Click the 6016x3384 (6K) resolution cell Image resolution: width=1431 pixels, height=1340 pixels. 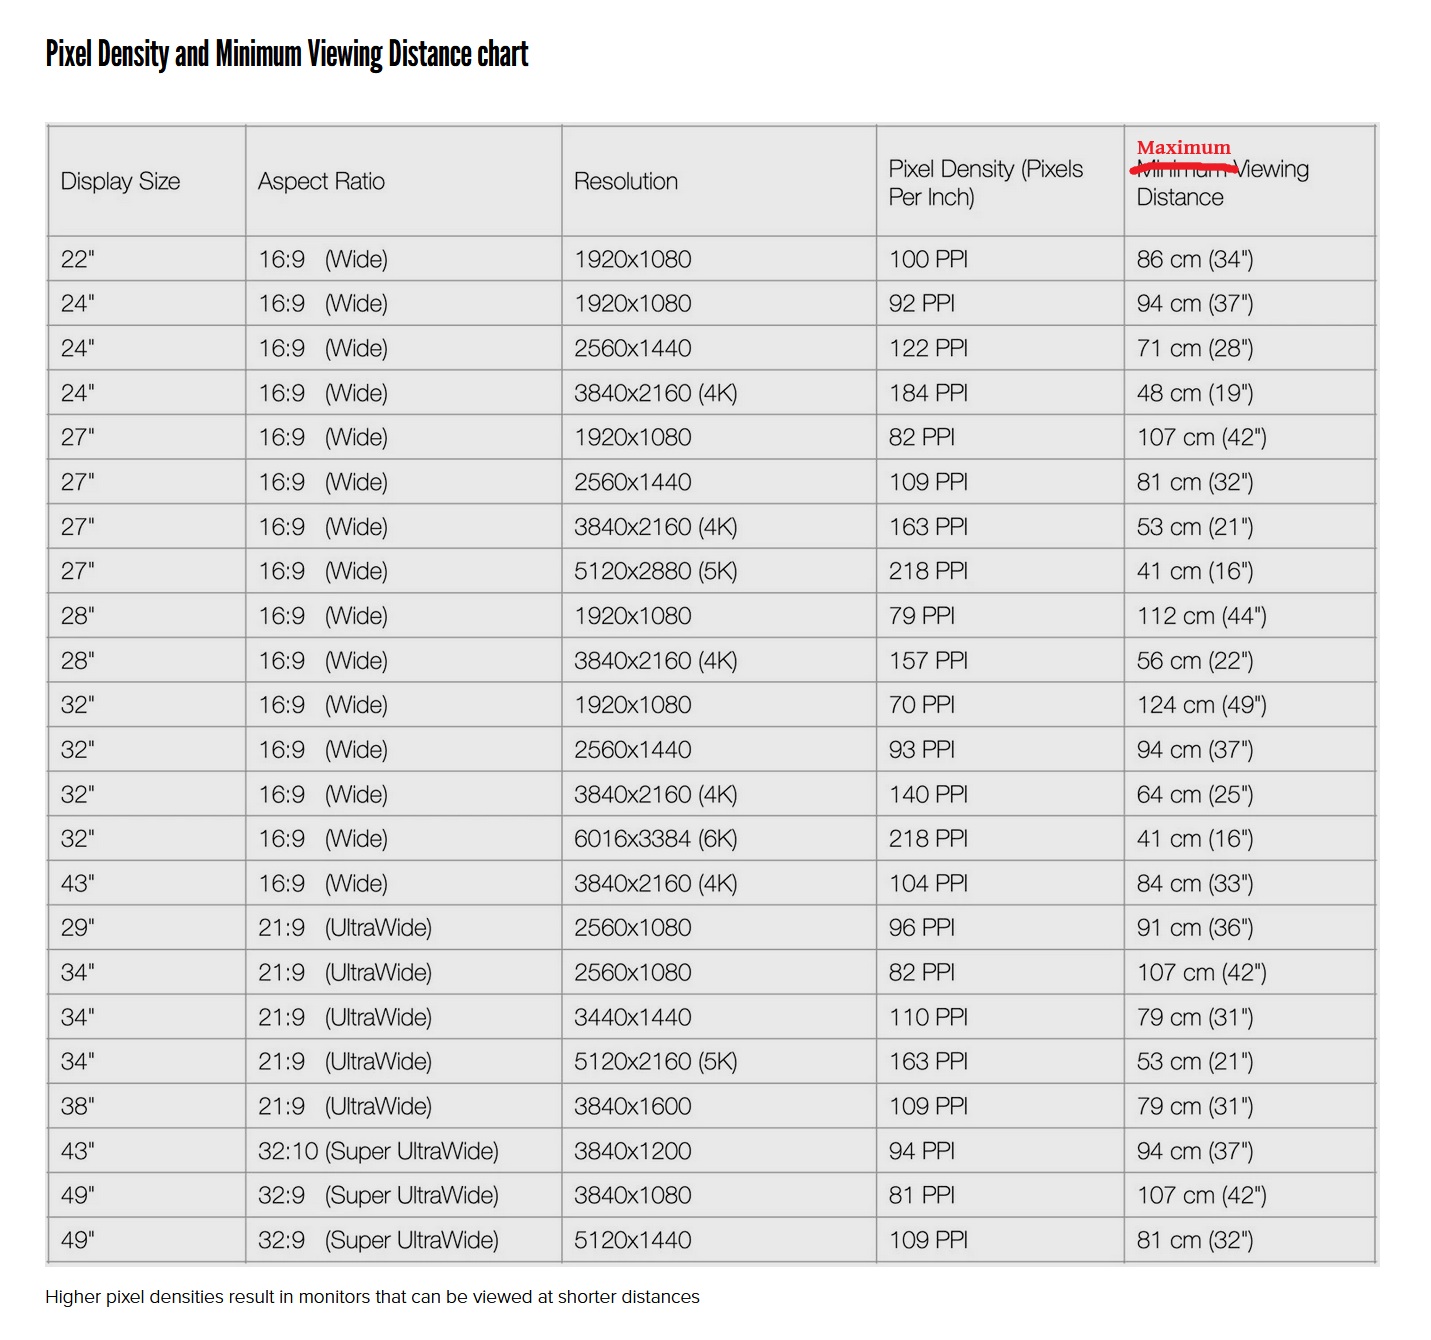coord(719,839)
